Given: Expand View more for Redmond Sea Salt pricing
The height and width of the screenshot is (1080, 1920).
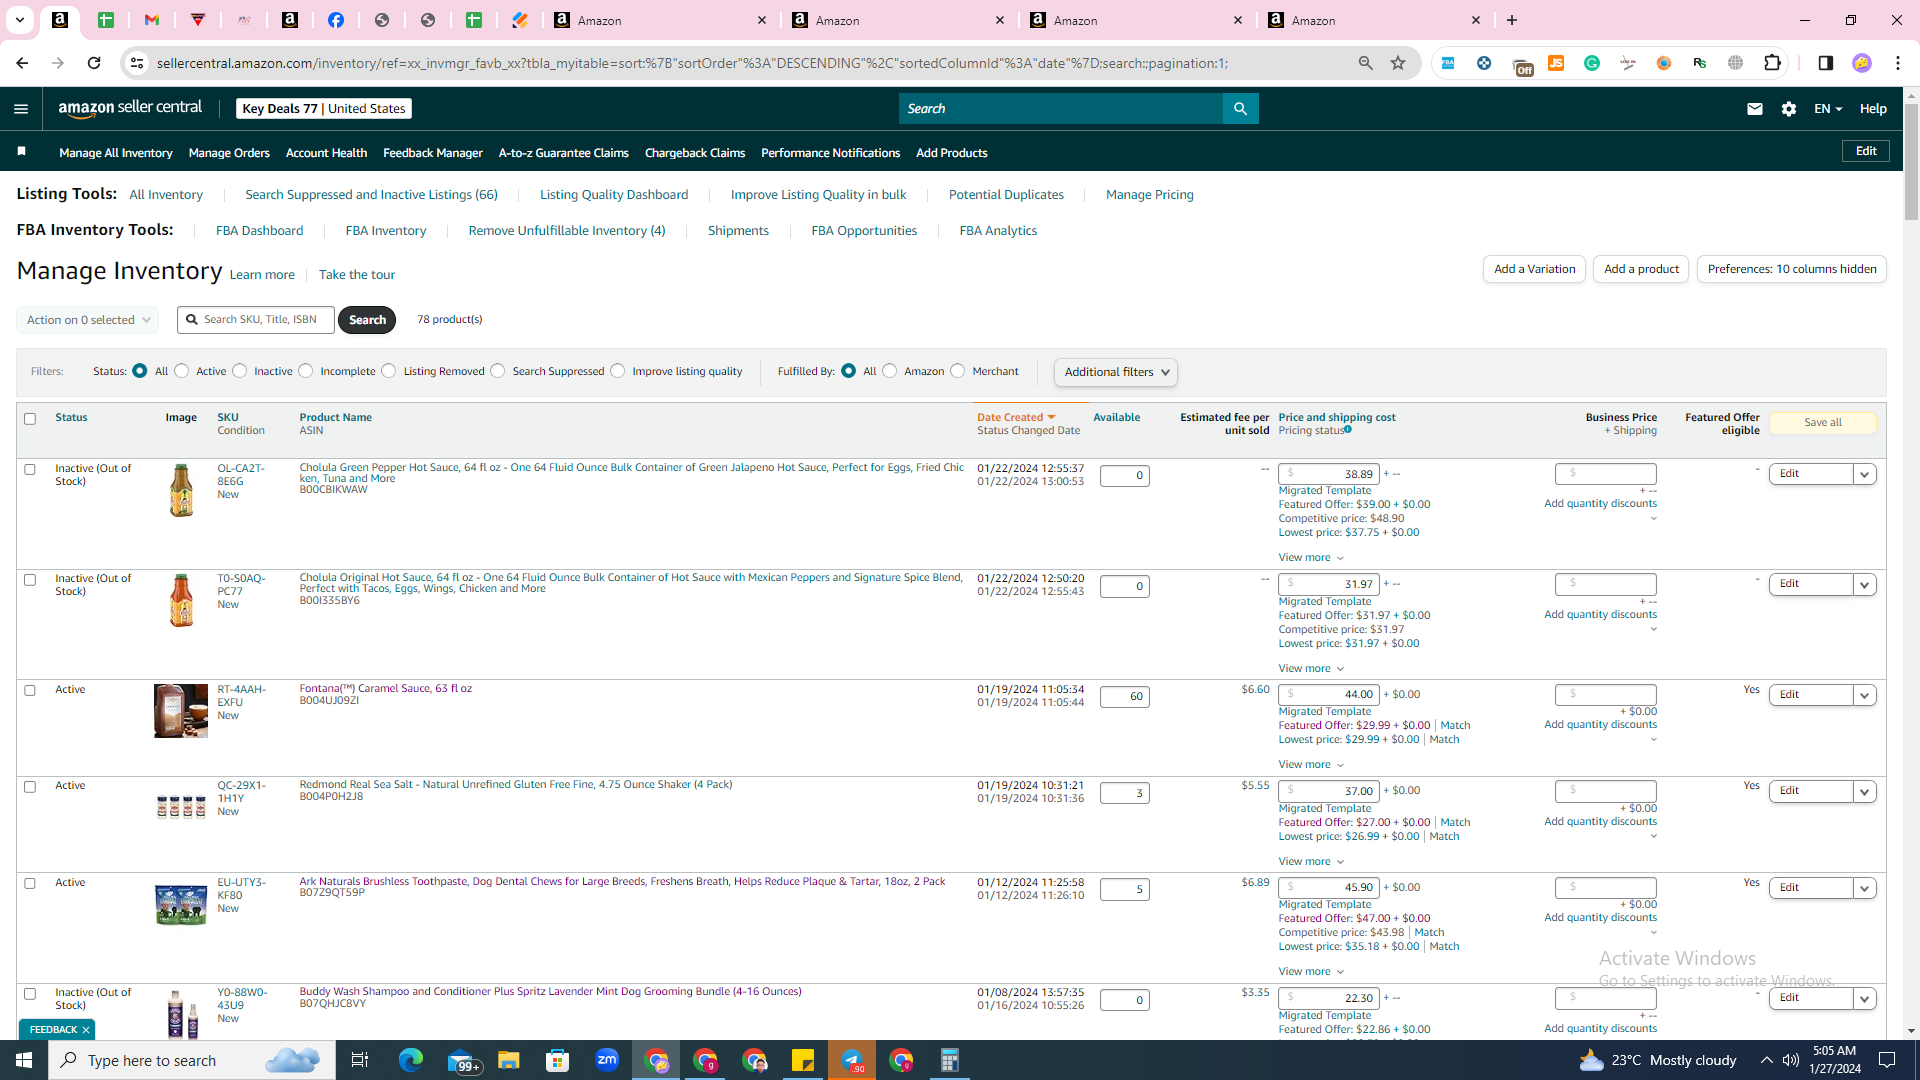Looking at the screenshot, I should 1311,862.
